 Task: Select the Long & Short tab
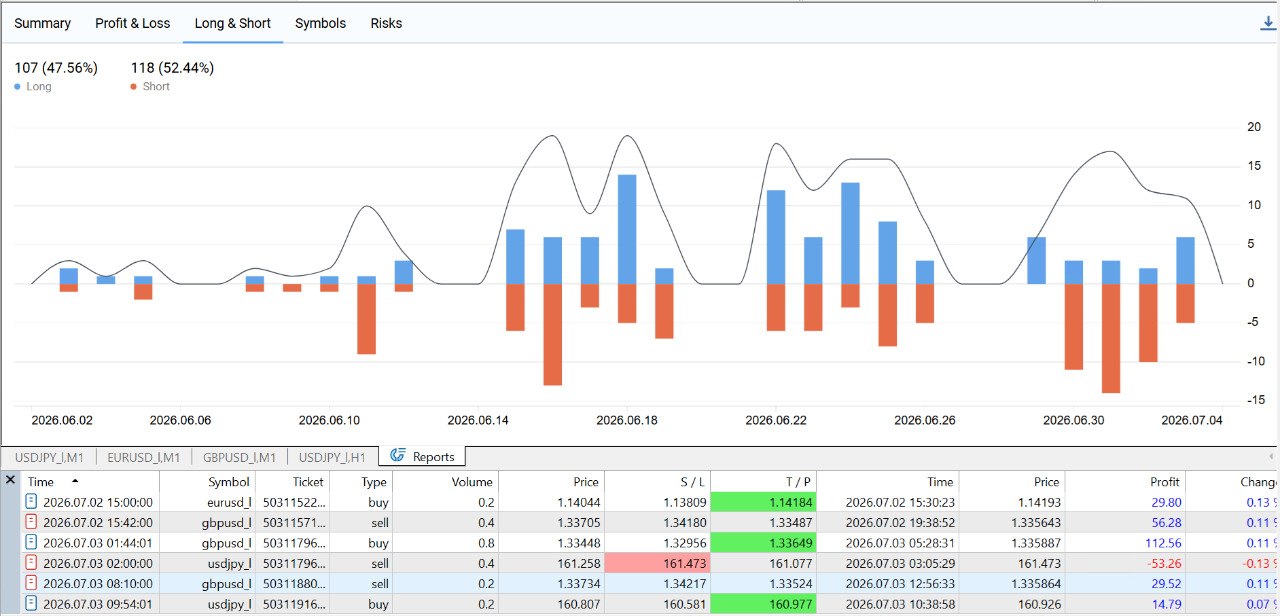pyautogui.click(x=233, y=23)
